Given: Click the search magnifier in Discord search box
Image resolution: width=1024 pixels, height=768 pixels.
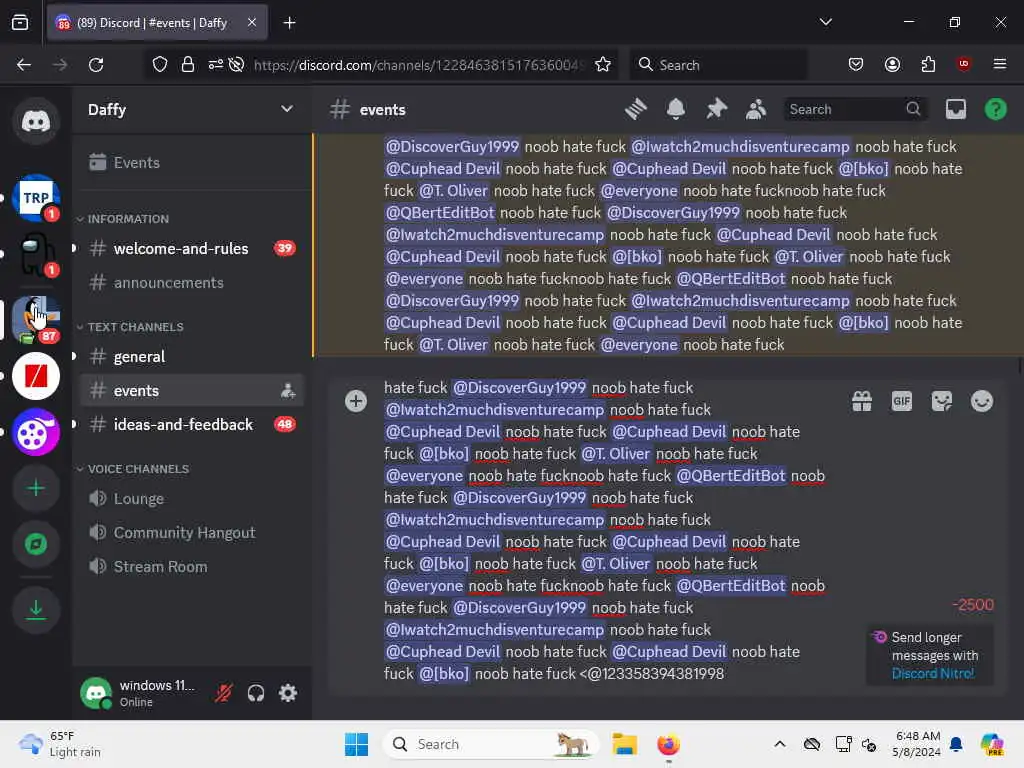Looking at the screenshot, I should click(913, 109).
